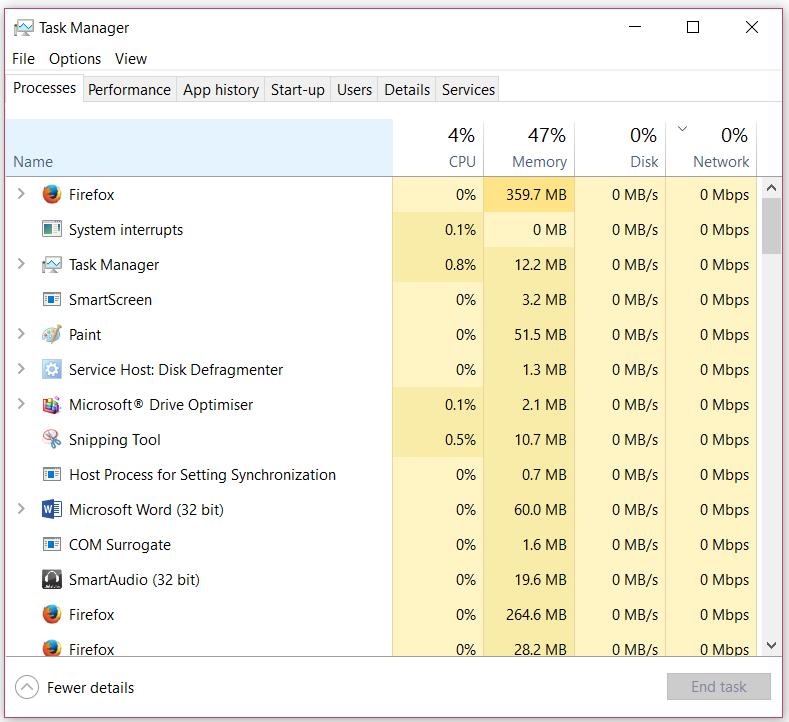789x722 pixels.
Task: Click the Drive Optimiser icon
Action: pyautogui.click(x=52, y=405)
